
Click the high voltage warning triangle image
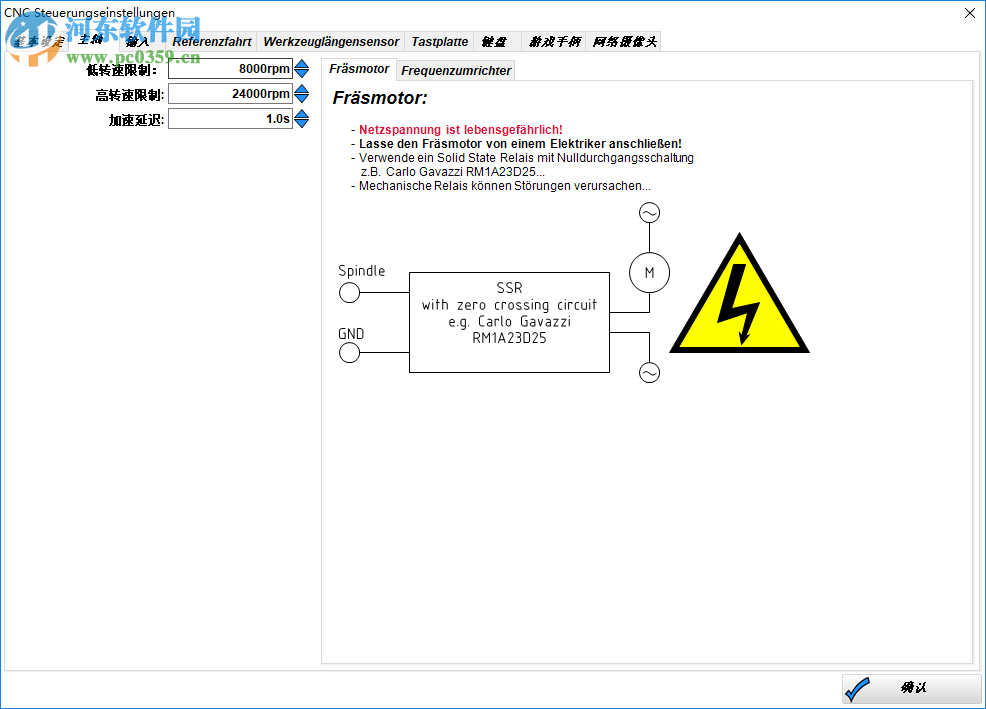740,293
